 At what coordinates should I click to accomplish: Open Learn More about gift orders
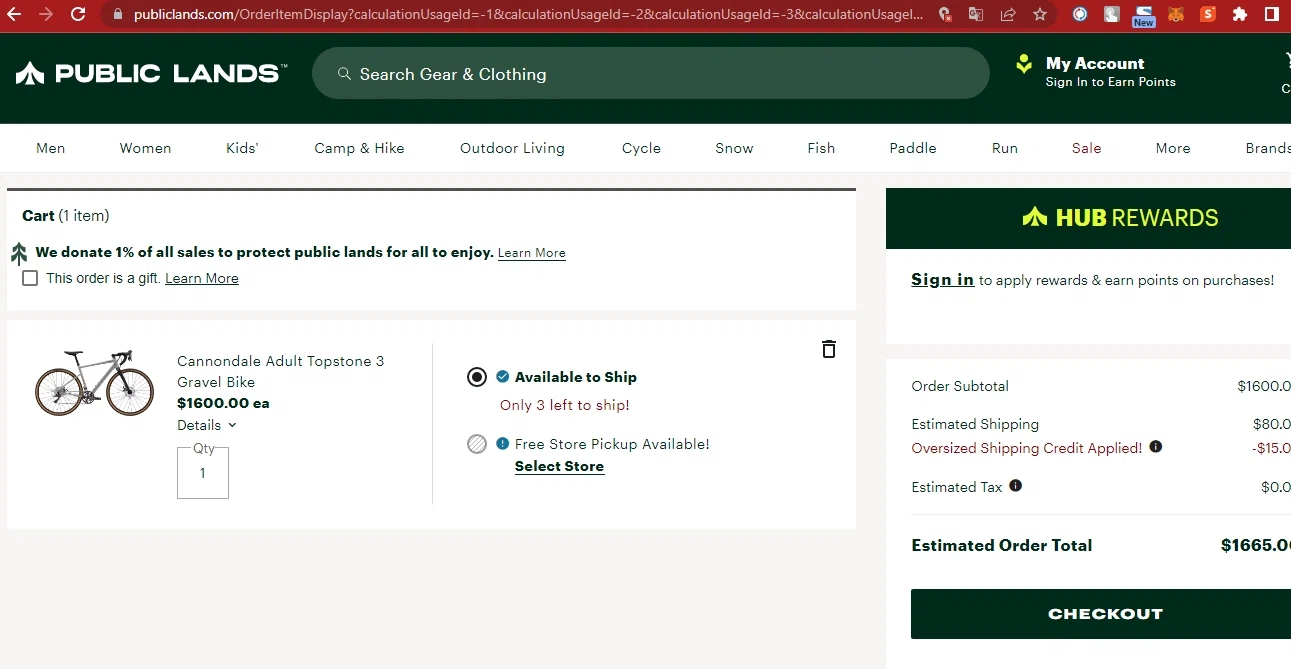coord(202,278)
